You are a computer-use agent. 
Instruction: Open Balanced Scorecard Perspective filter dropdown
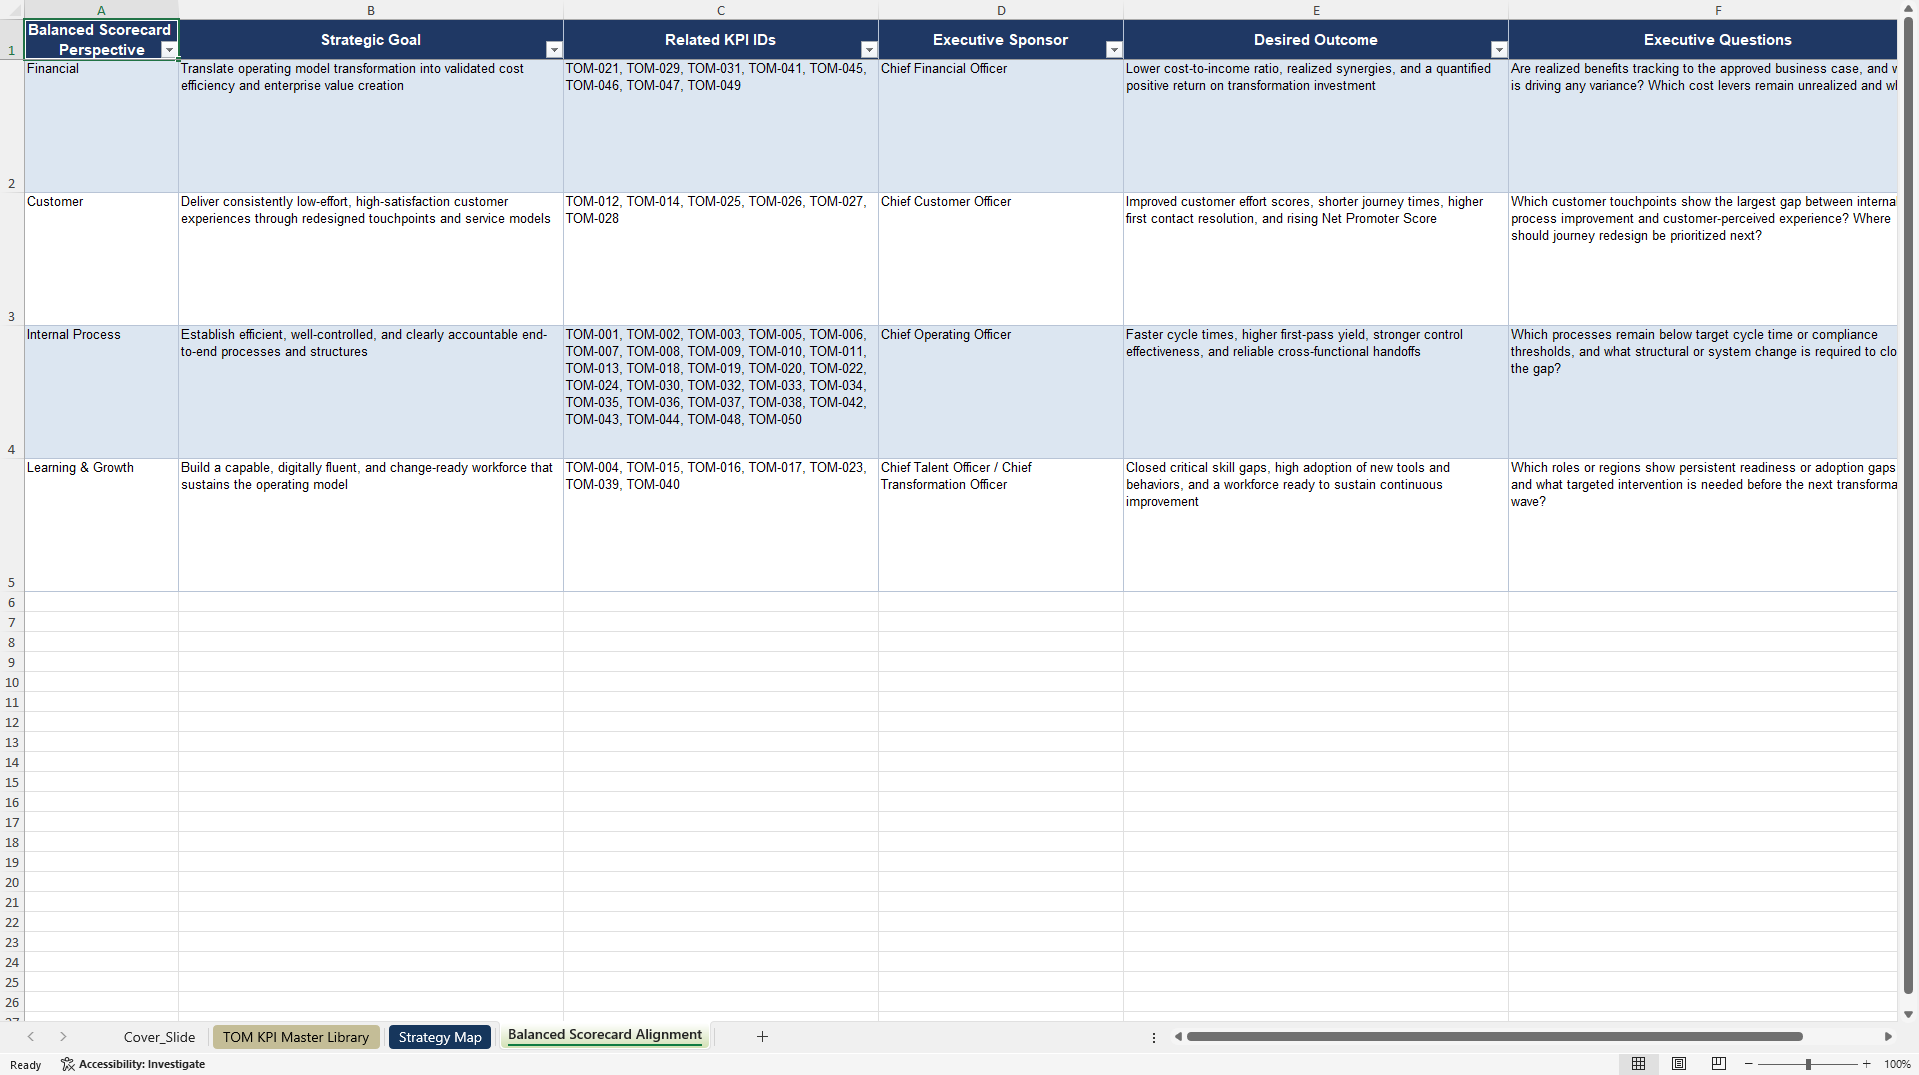pyautogui.click(x=169, y=50)
